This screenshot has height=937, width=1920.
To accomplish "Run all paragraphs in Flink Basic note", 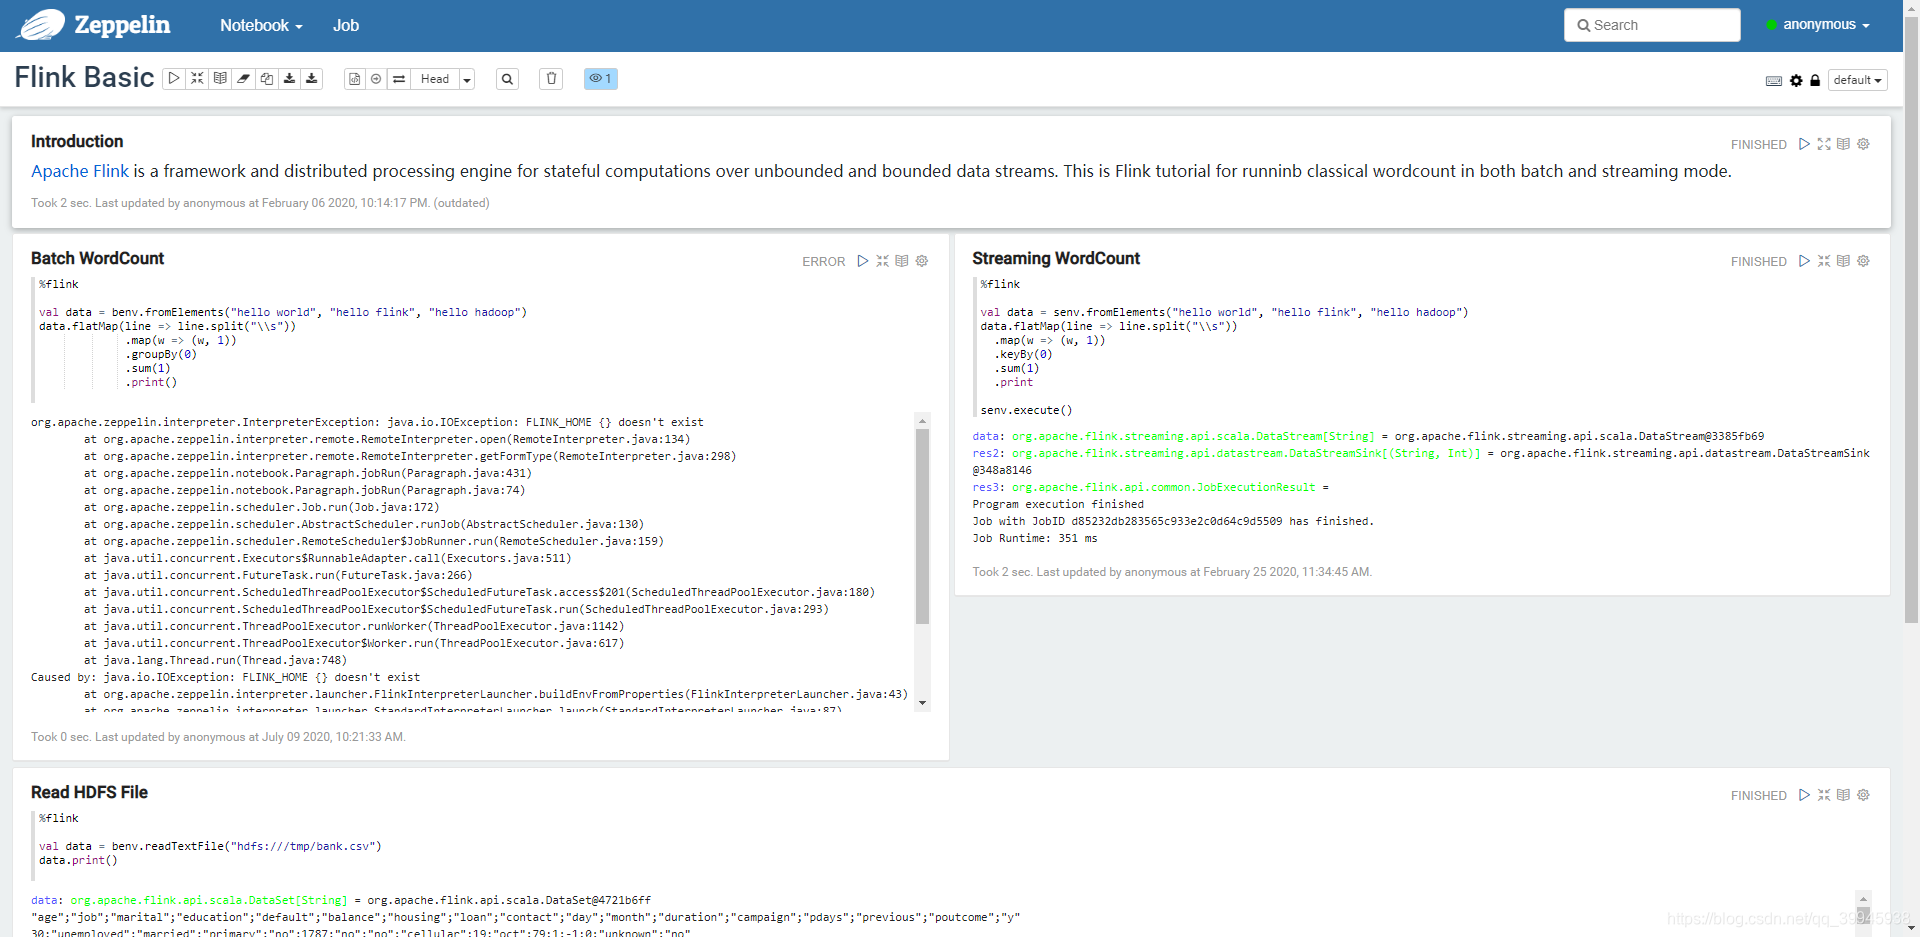I will pos(174,78).
